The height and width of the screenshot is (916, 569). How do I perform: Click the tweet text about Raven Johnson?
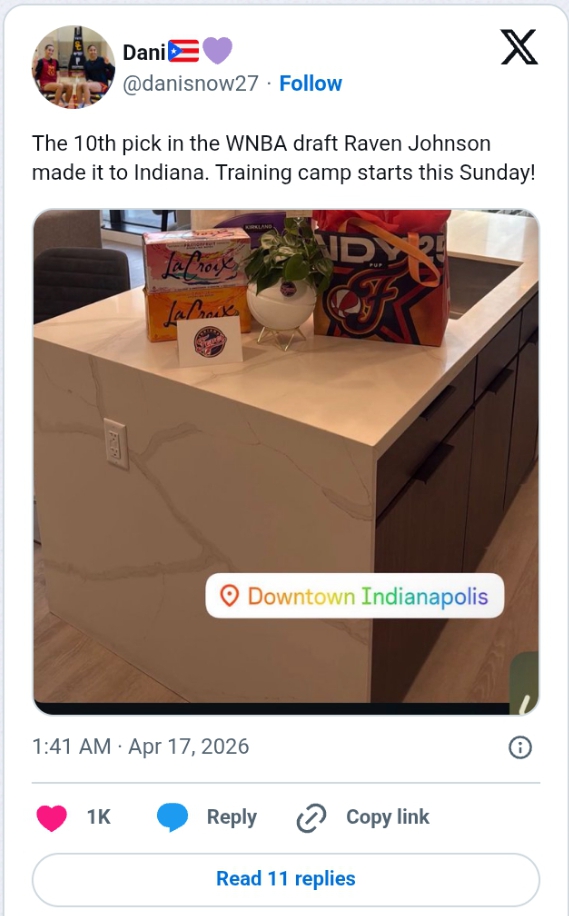tap(283, 158)
